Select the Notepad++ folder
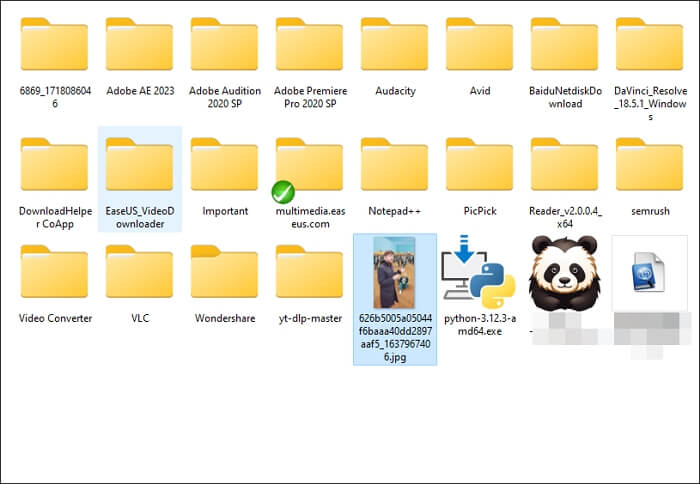The width and height of the screenshot is (700, 484). (394, 165)
